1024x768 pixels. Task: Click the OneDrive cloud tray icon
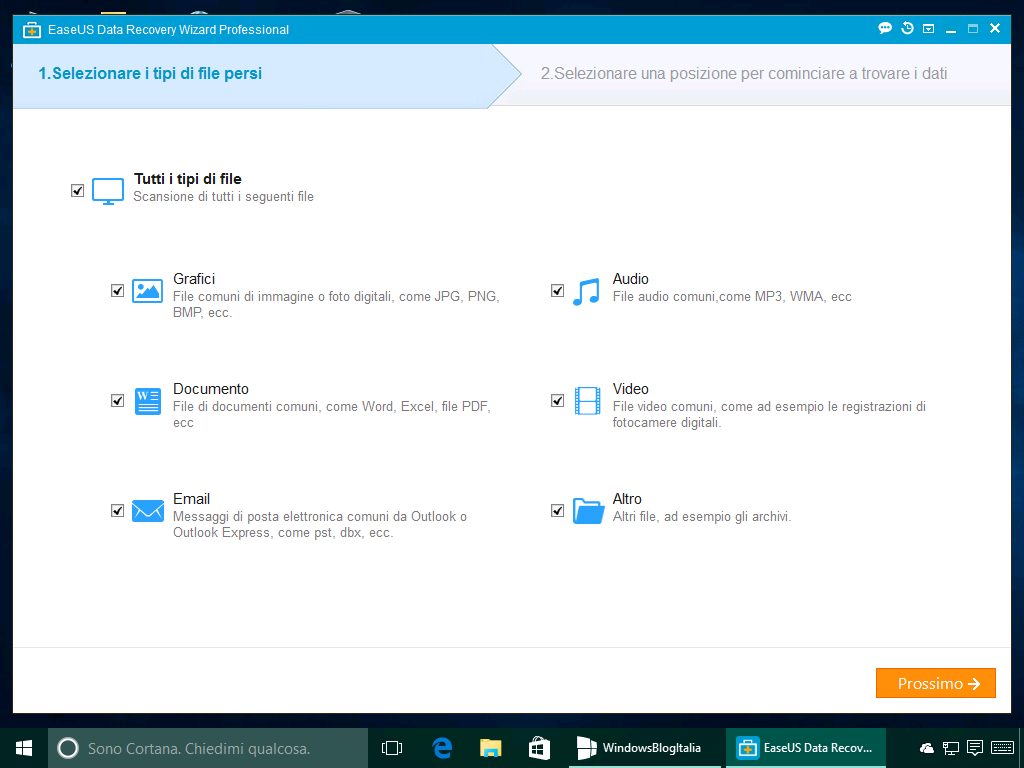pyautogui.click(x=927, y=748)
